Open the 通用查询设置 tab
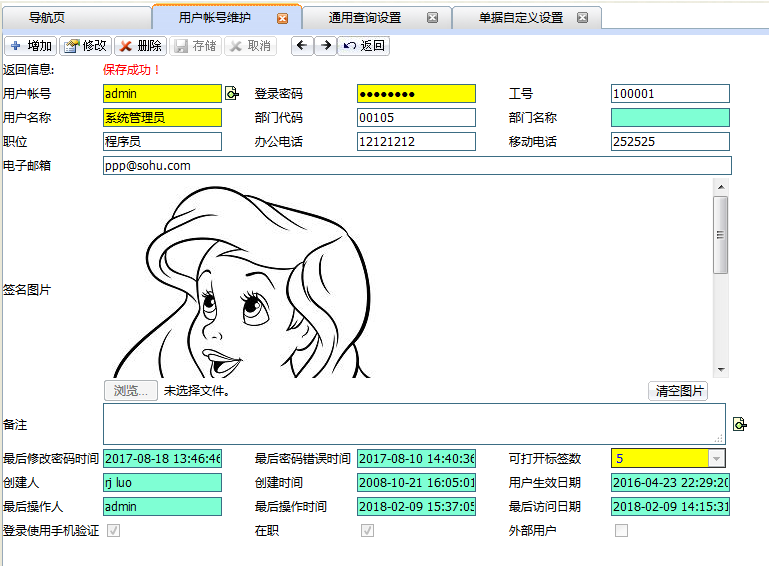 (365, 18)
